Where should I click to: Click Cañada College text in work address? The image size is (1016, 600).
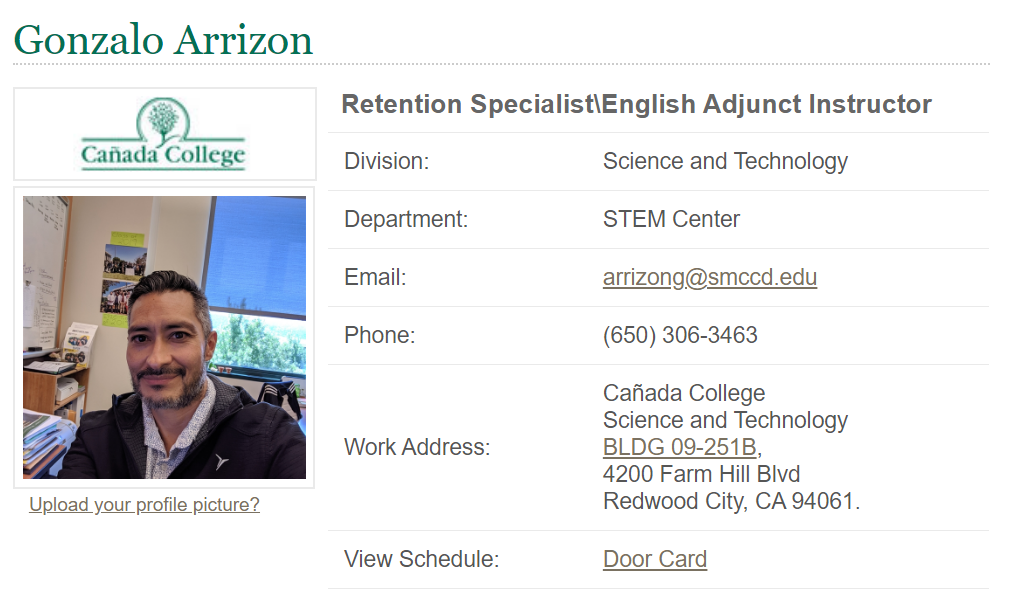pos(683,393)
